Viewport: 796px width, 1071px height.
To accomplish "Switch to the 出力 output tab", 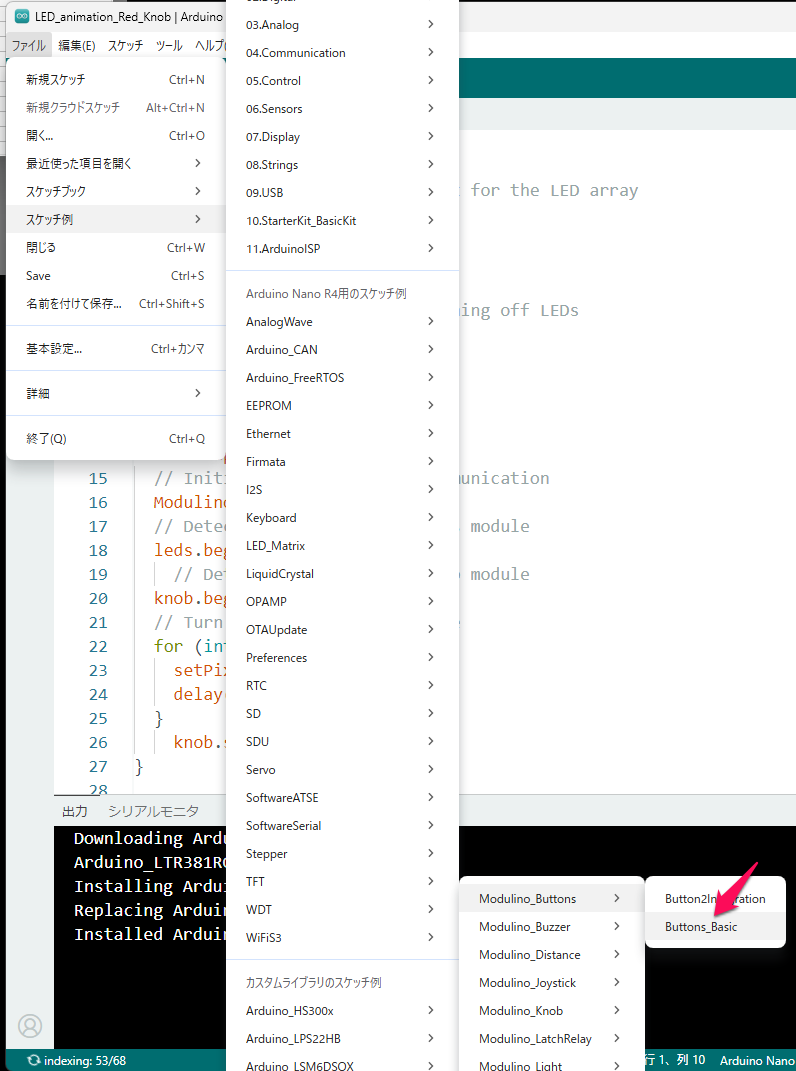I will [x=75, y=811].
